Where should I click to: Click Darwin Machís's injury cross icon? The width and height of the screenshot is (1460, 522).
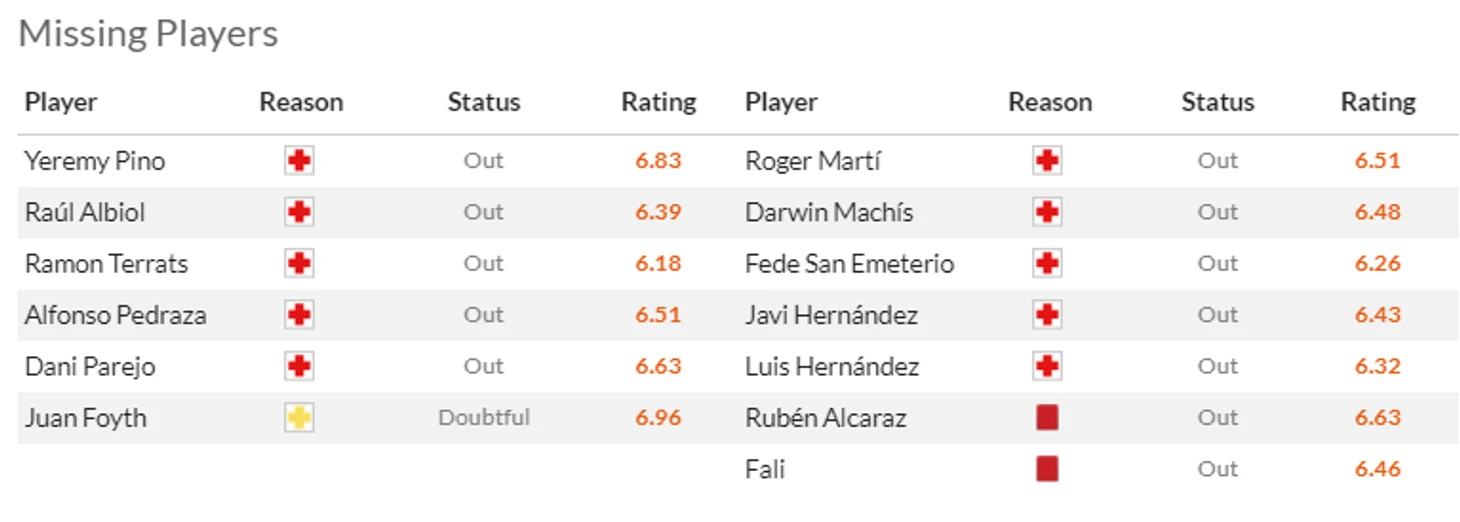[x=1047, y=212]
